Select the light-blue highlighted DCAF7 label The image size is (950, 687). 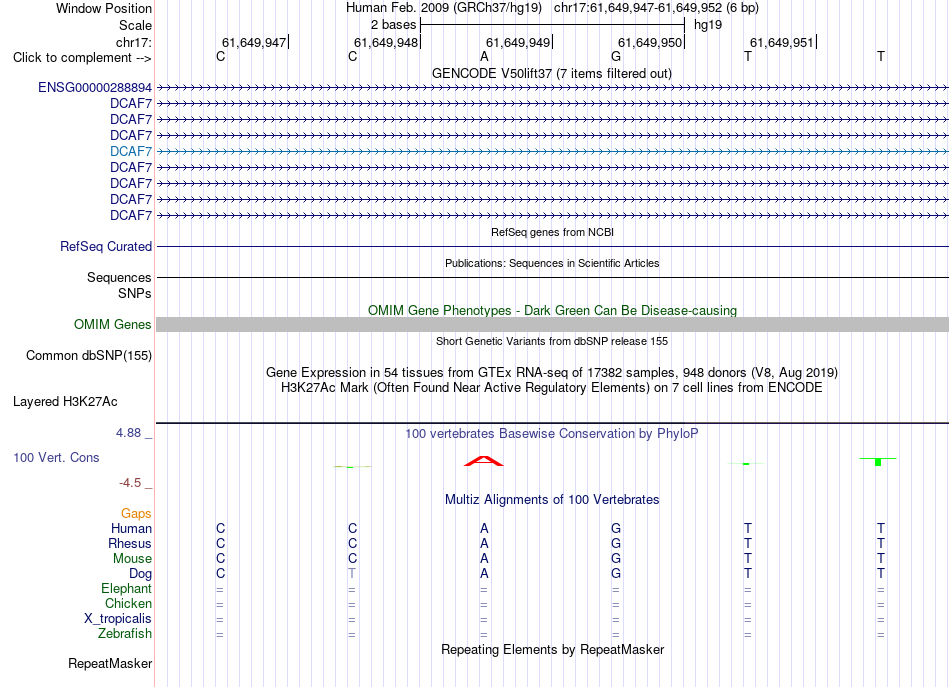[x=131, y=151]
